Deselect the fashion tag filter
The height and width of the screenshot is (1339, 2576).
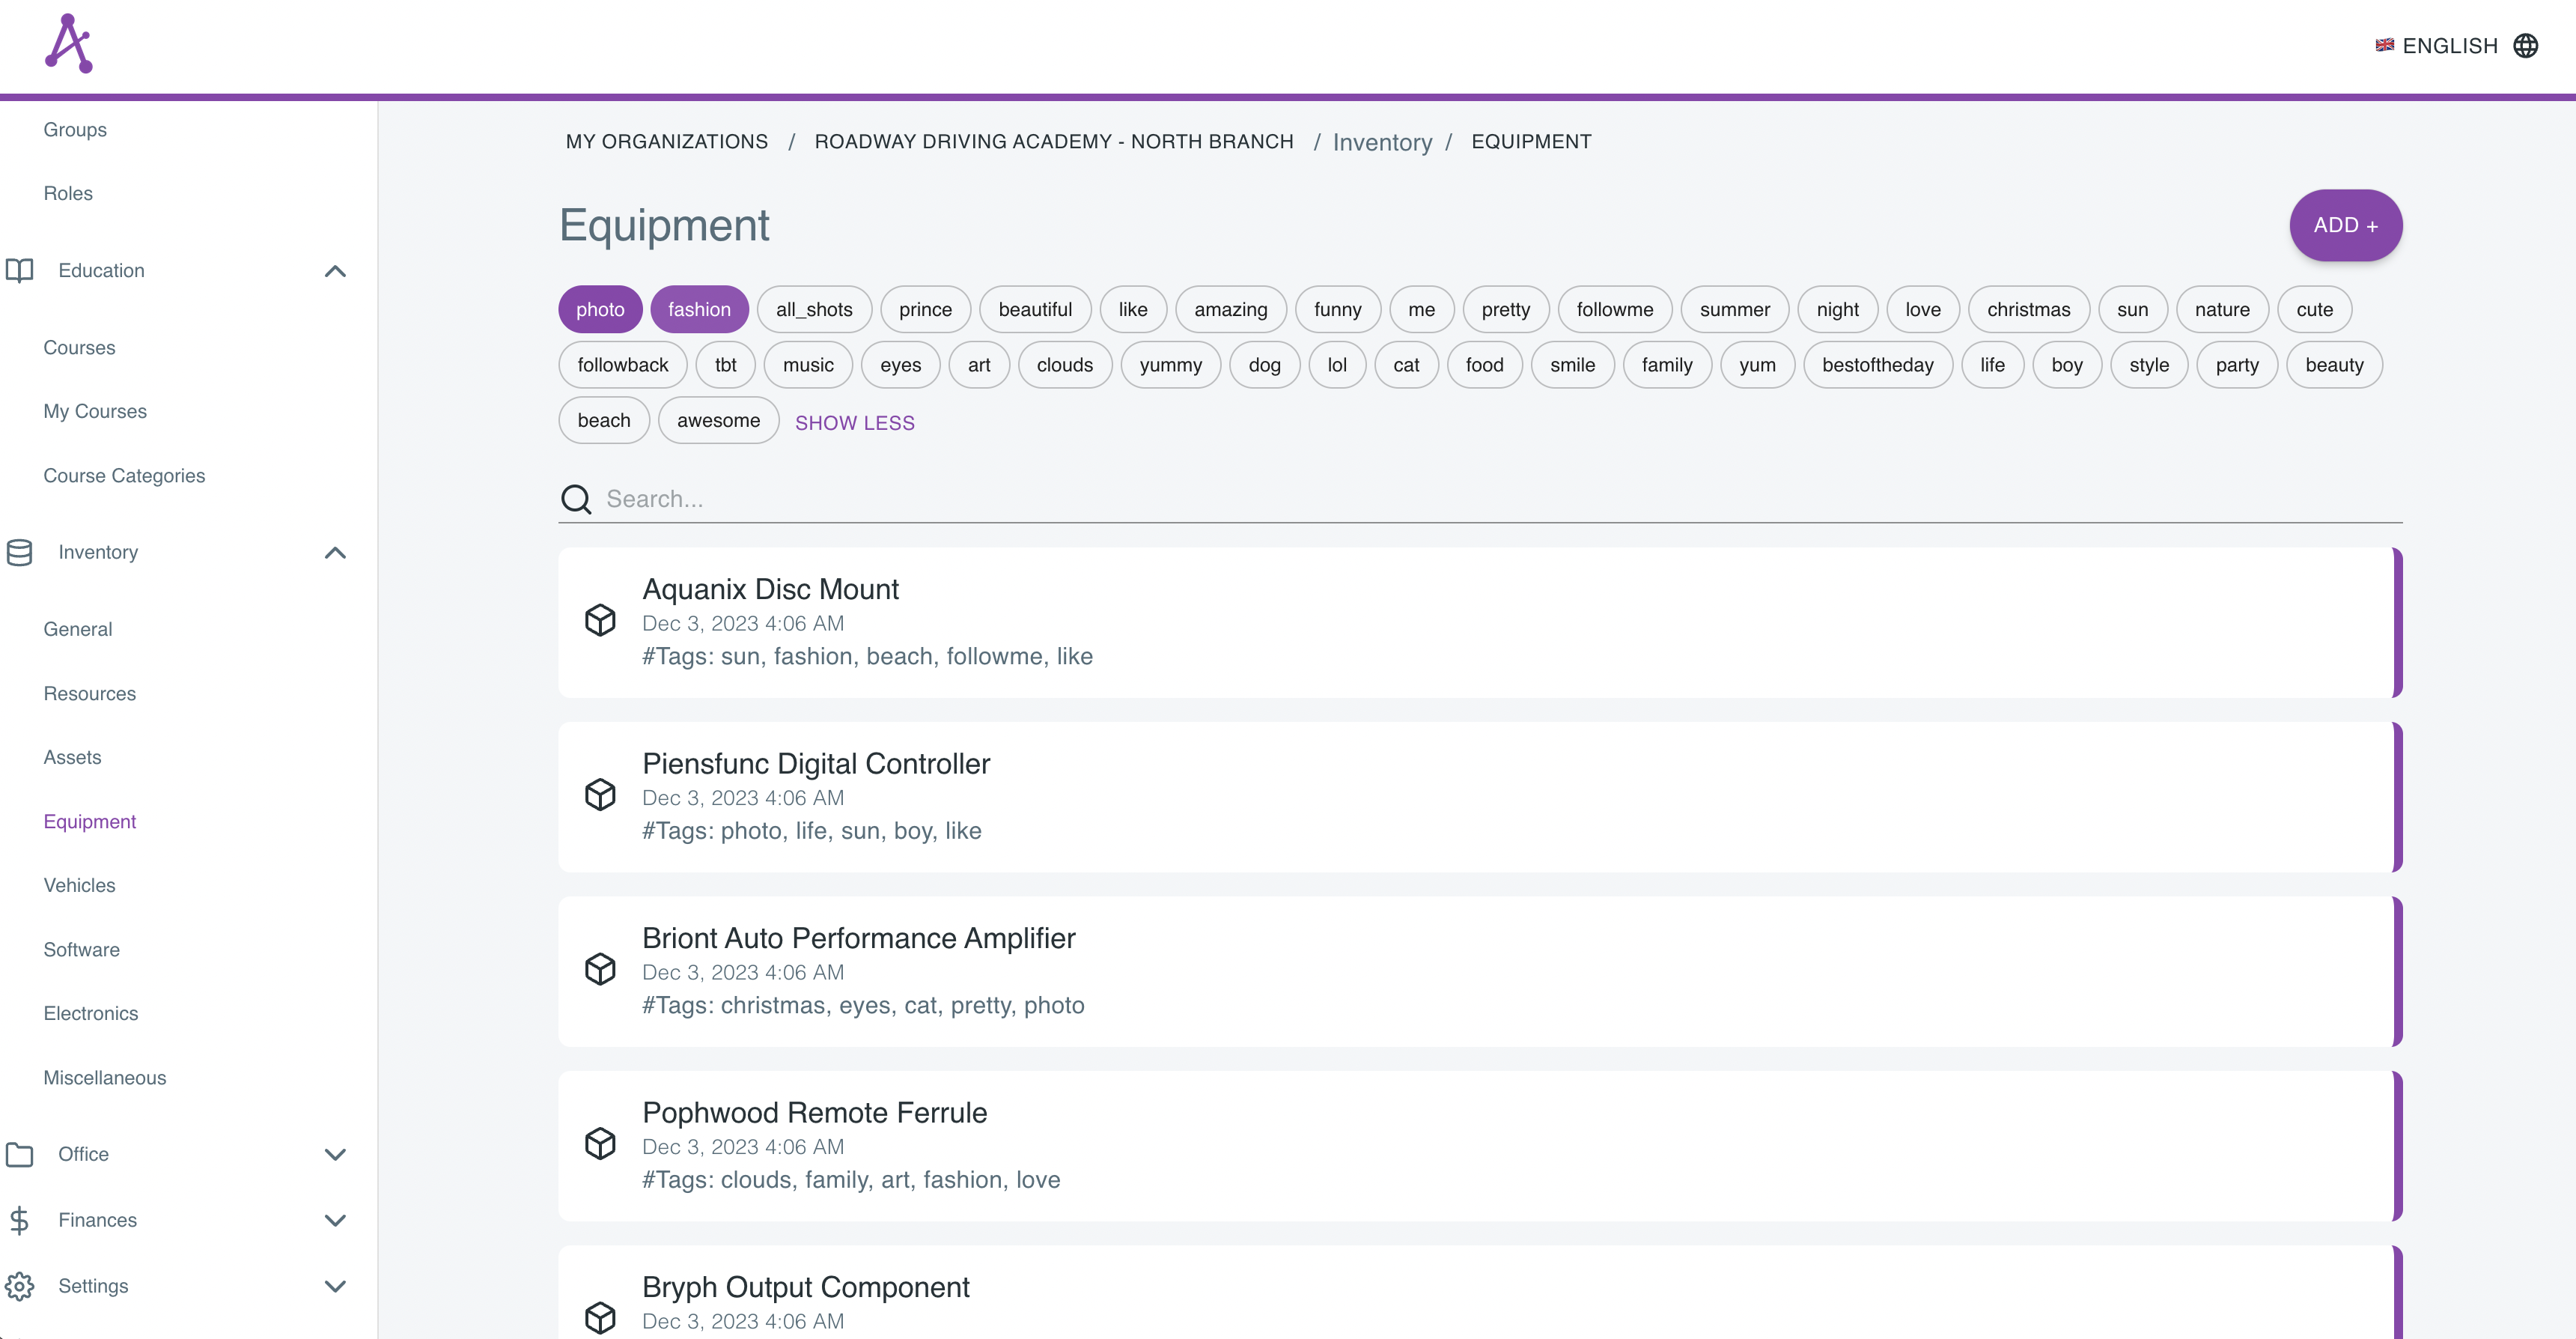coord(699,310)
